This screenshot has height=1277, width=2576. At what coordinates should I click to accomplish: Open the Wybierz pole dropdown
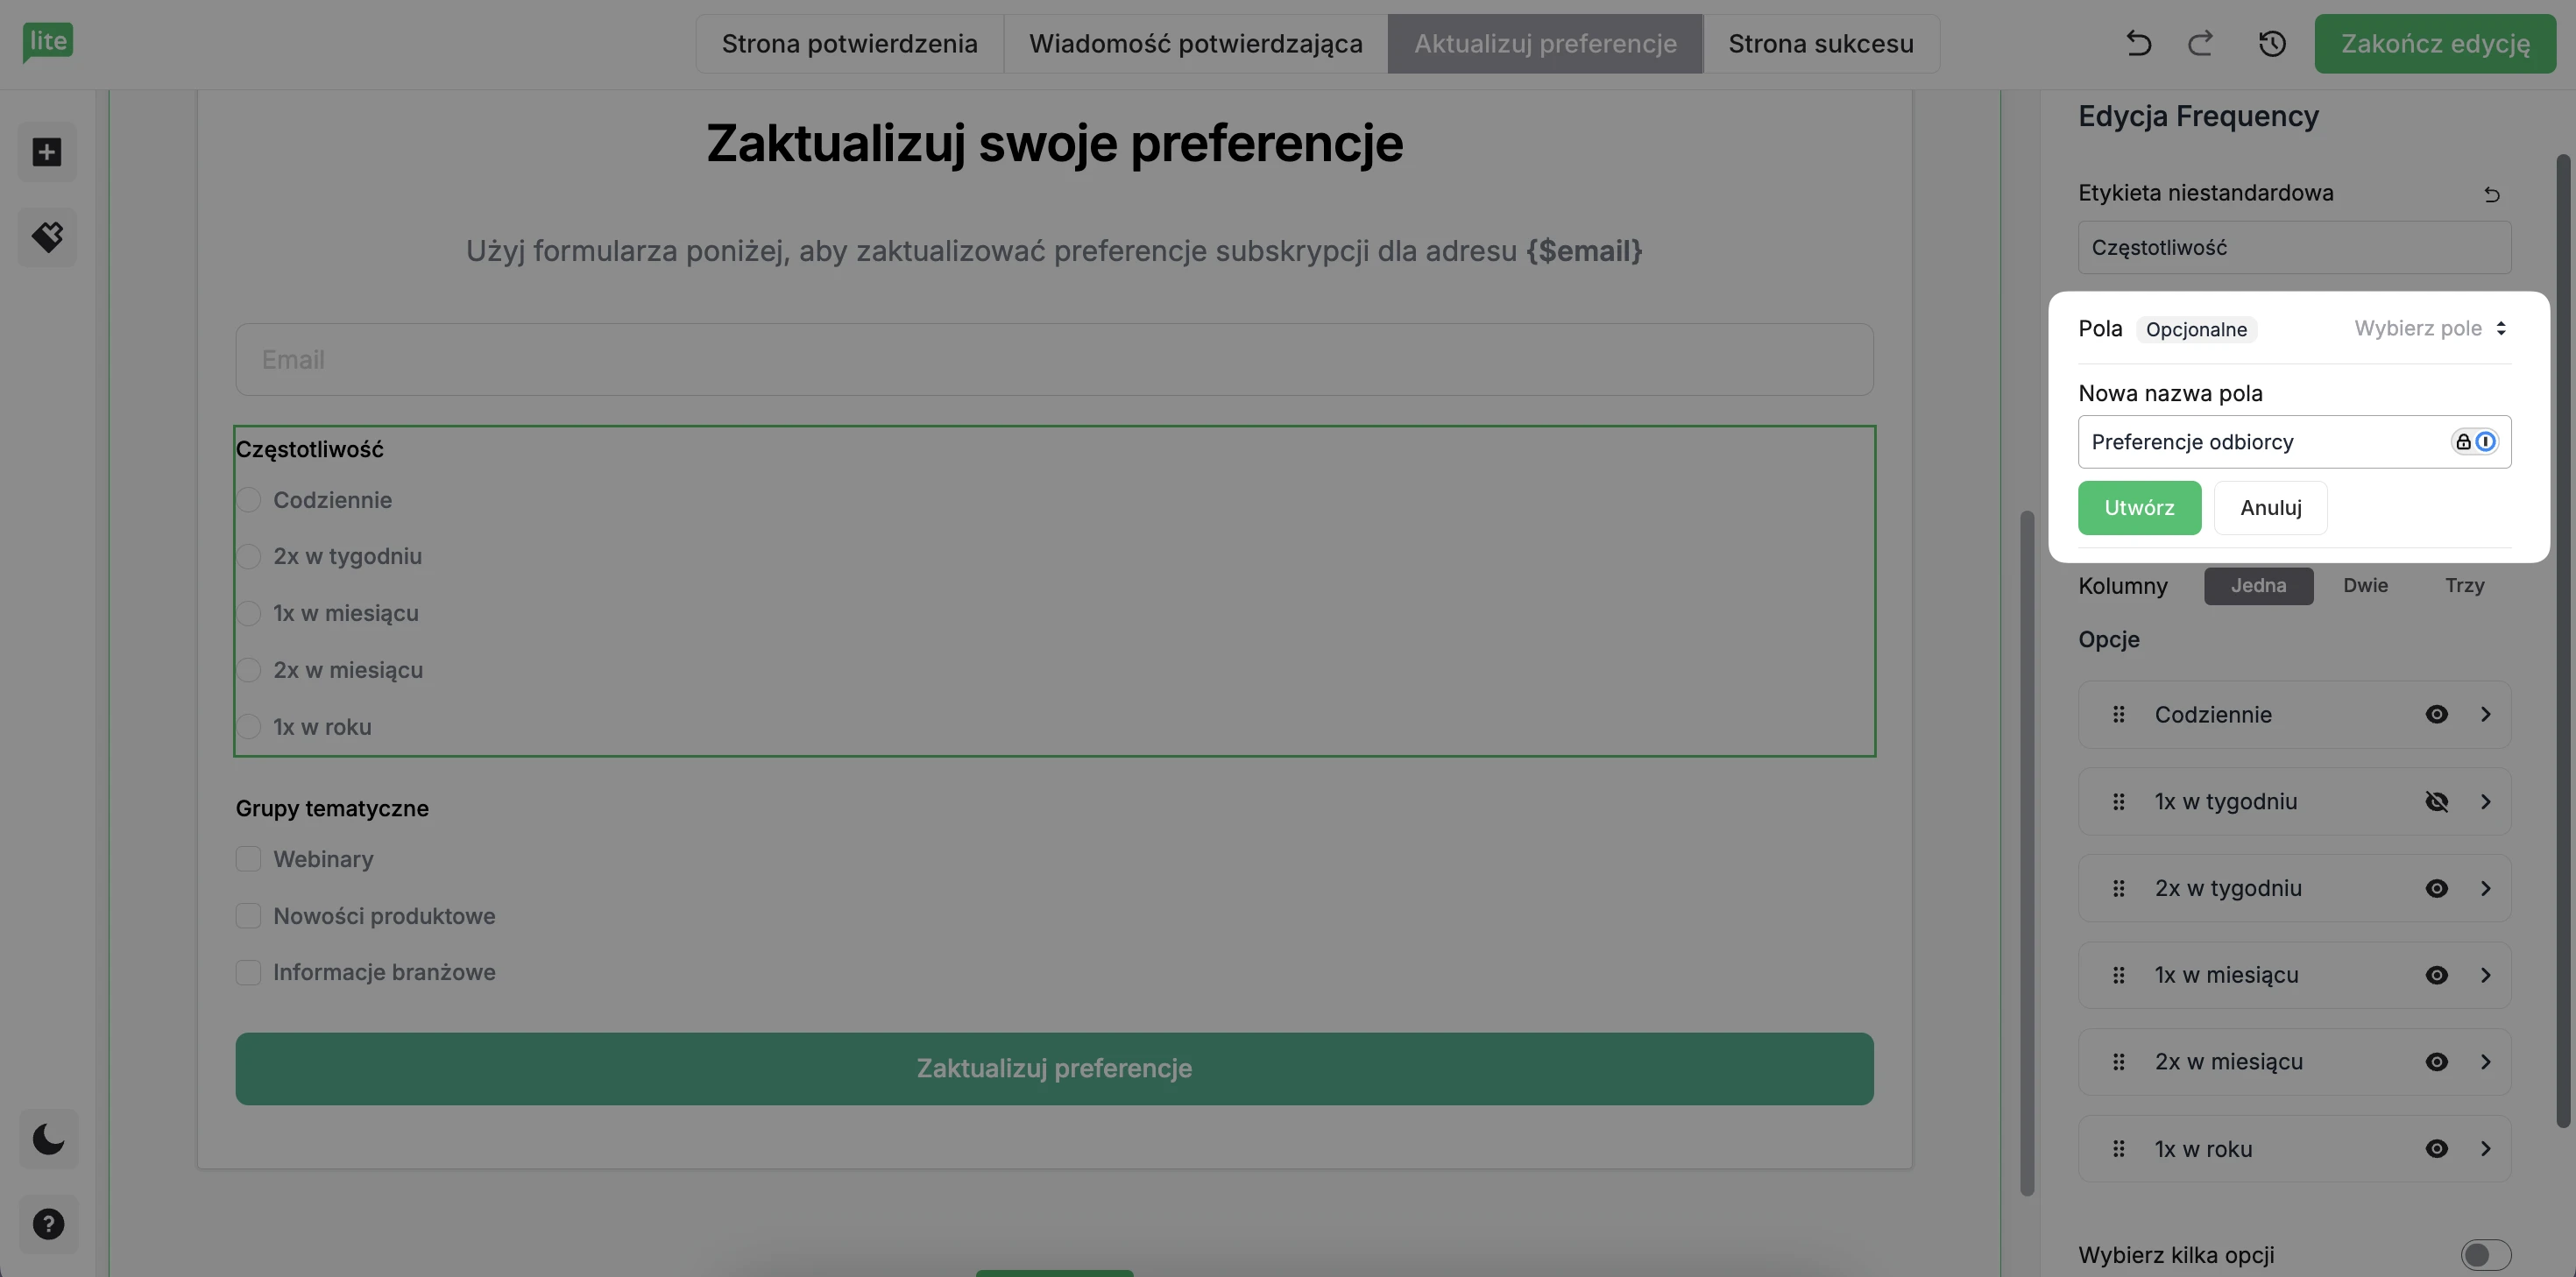pos(2430,328)
